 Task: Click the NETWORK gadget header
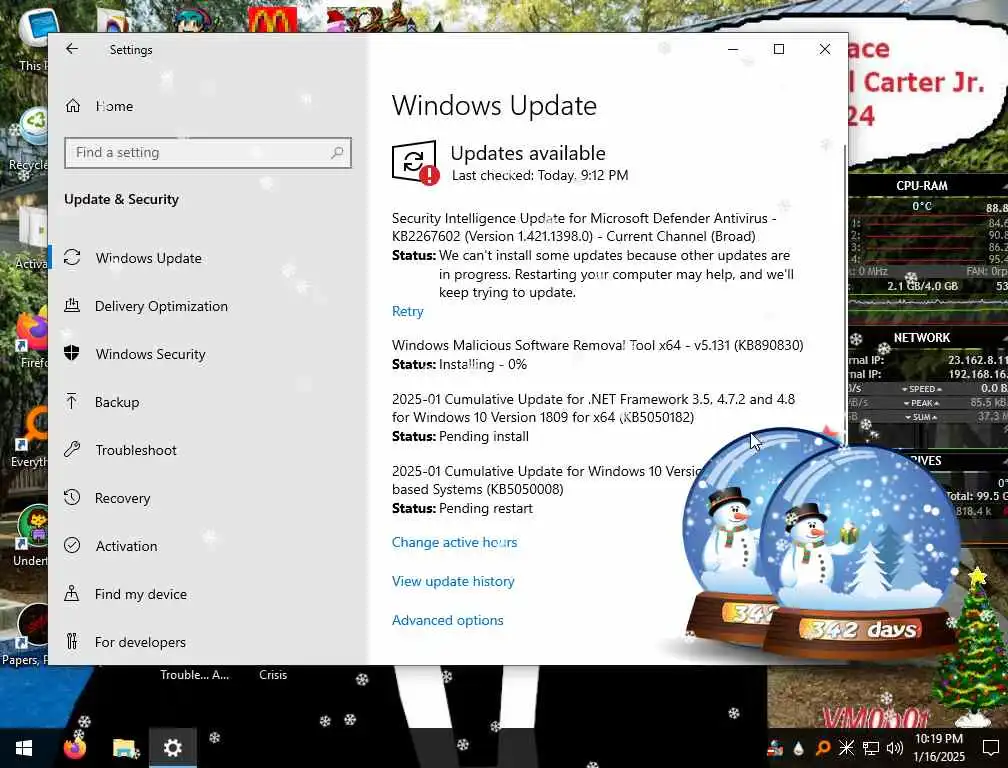click(921, 337)
